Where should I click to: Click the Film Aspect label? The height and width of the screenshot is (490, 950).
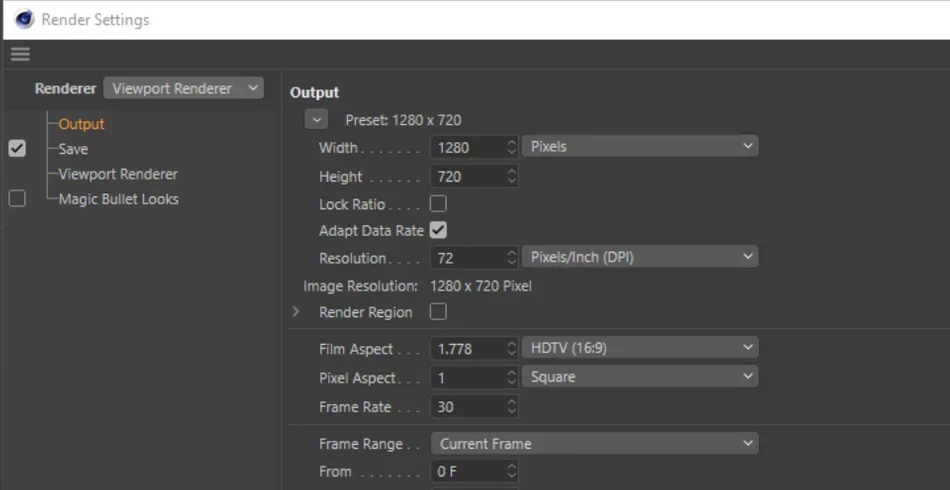pos(356,349)
